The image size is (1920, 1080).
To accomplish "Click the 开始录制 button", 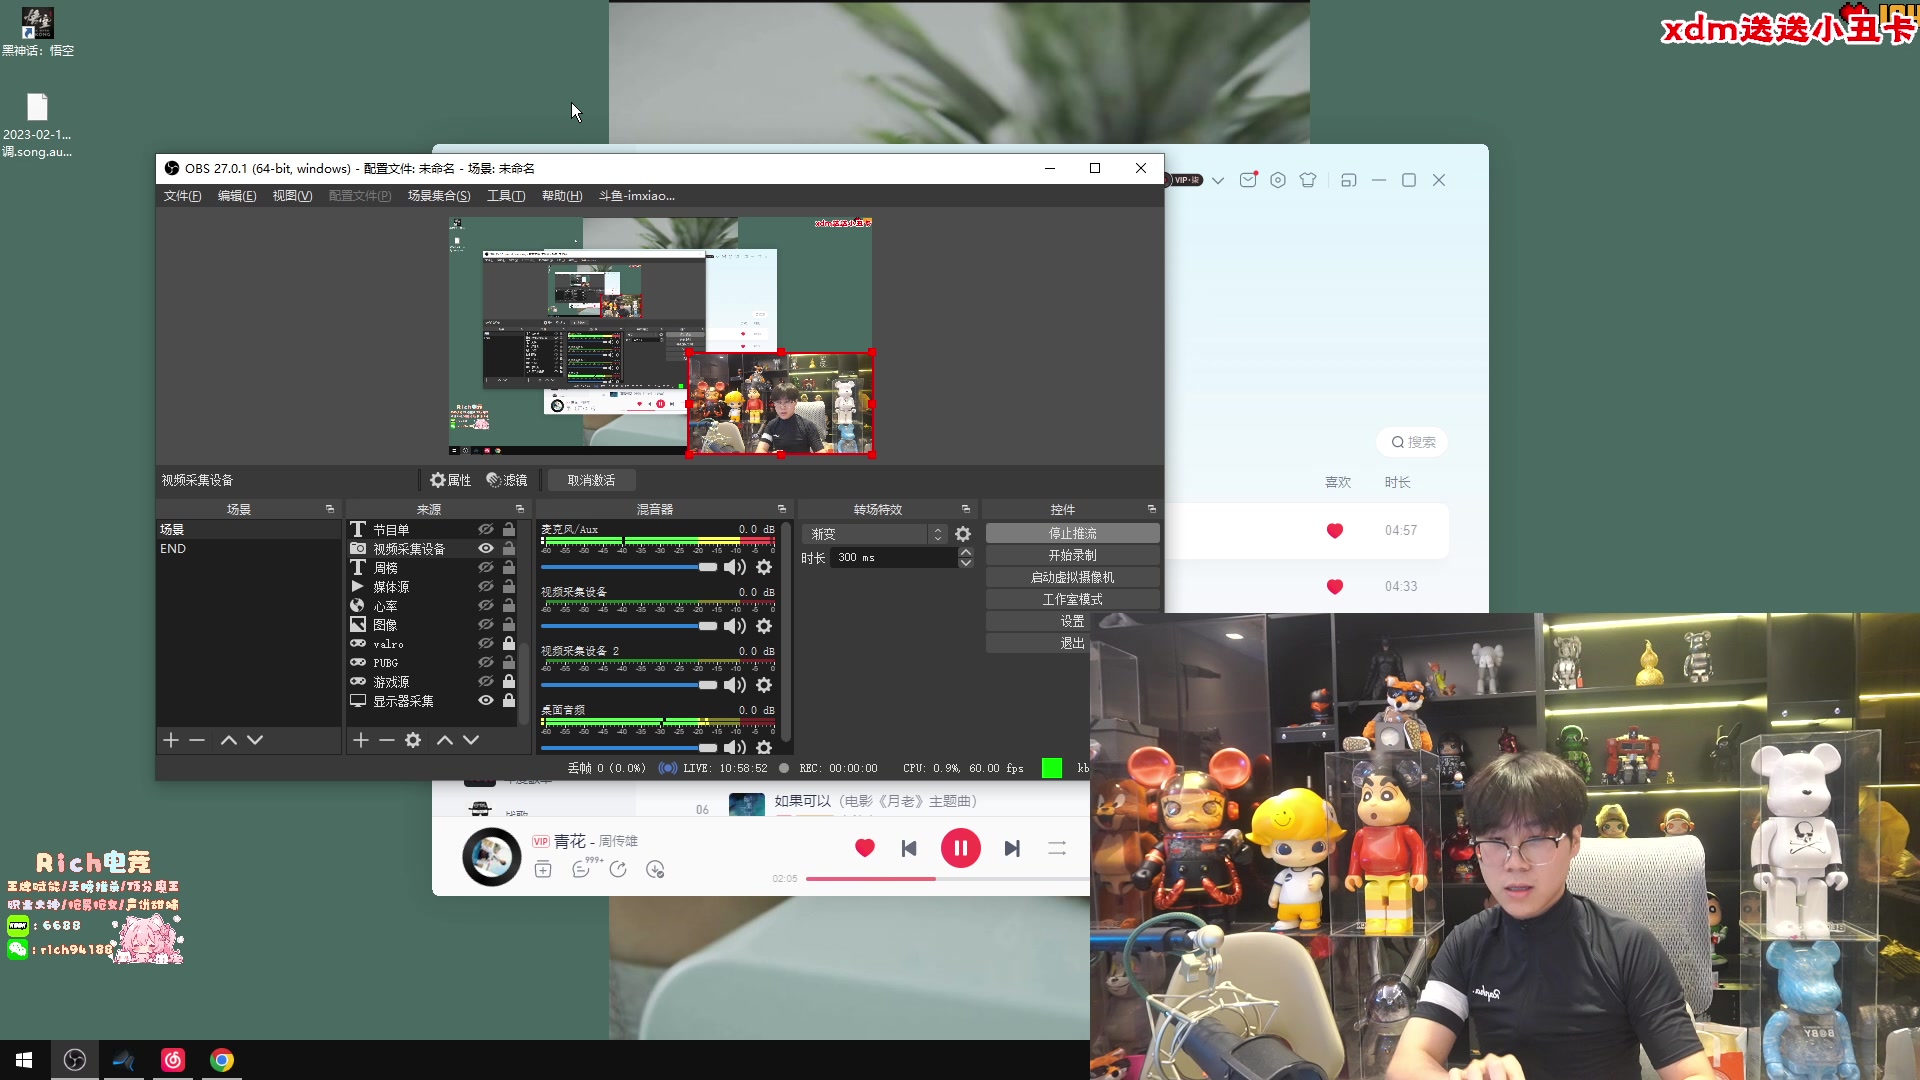I will (1072, 555).
